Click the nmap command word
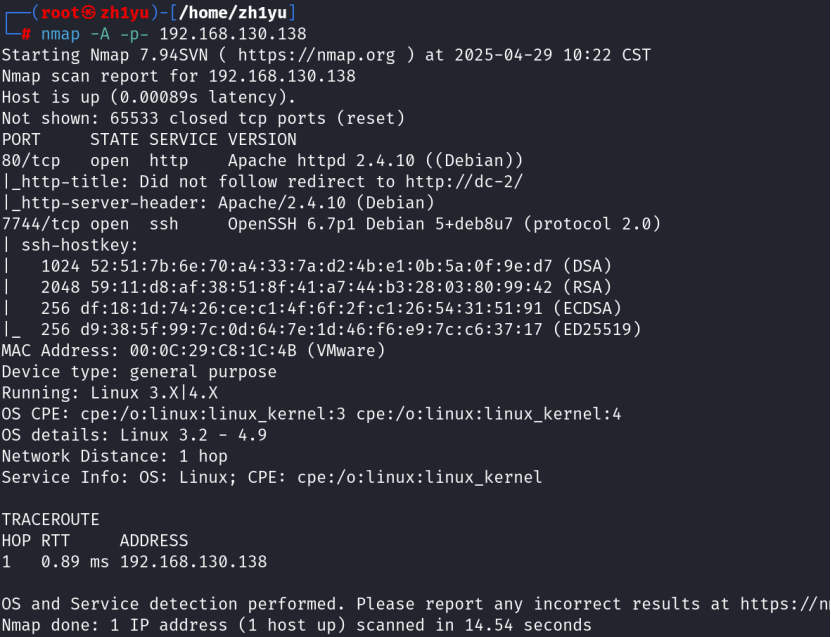This screenshot has height=637, width=831. [61, 33]
